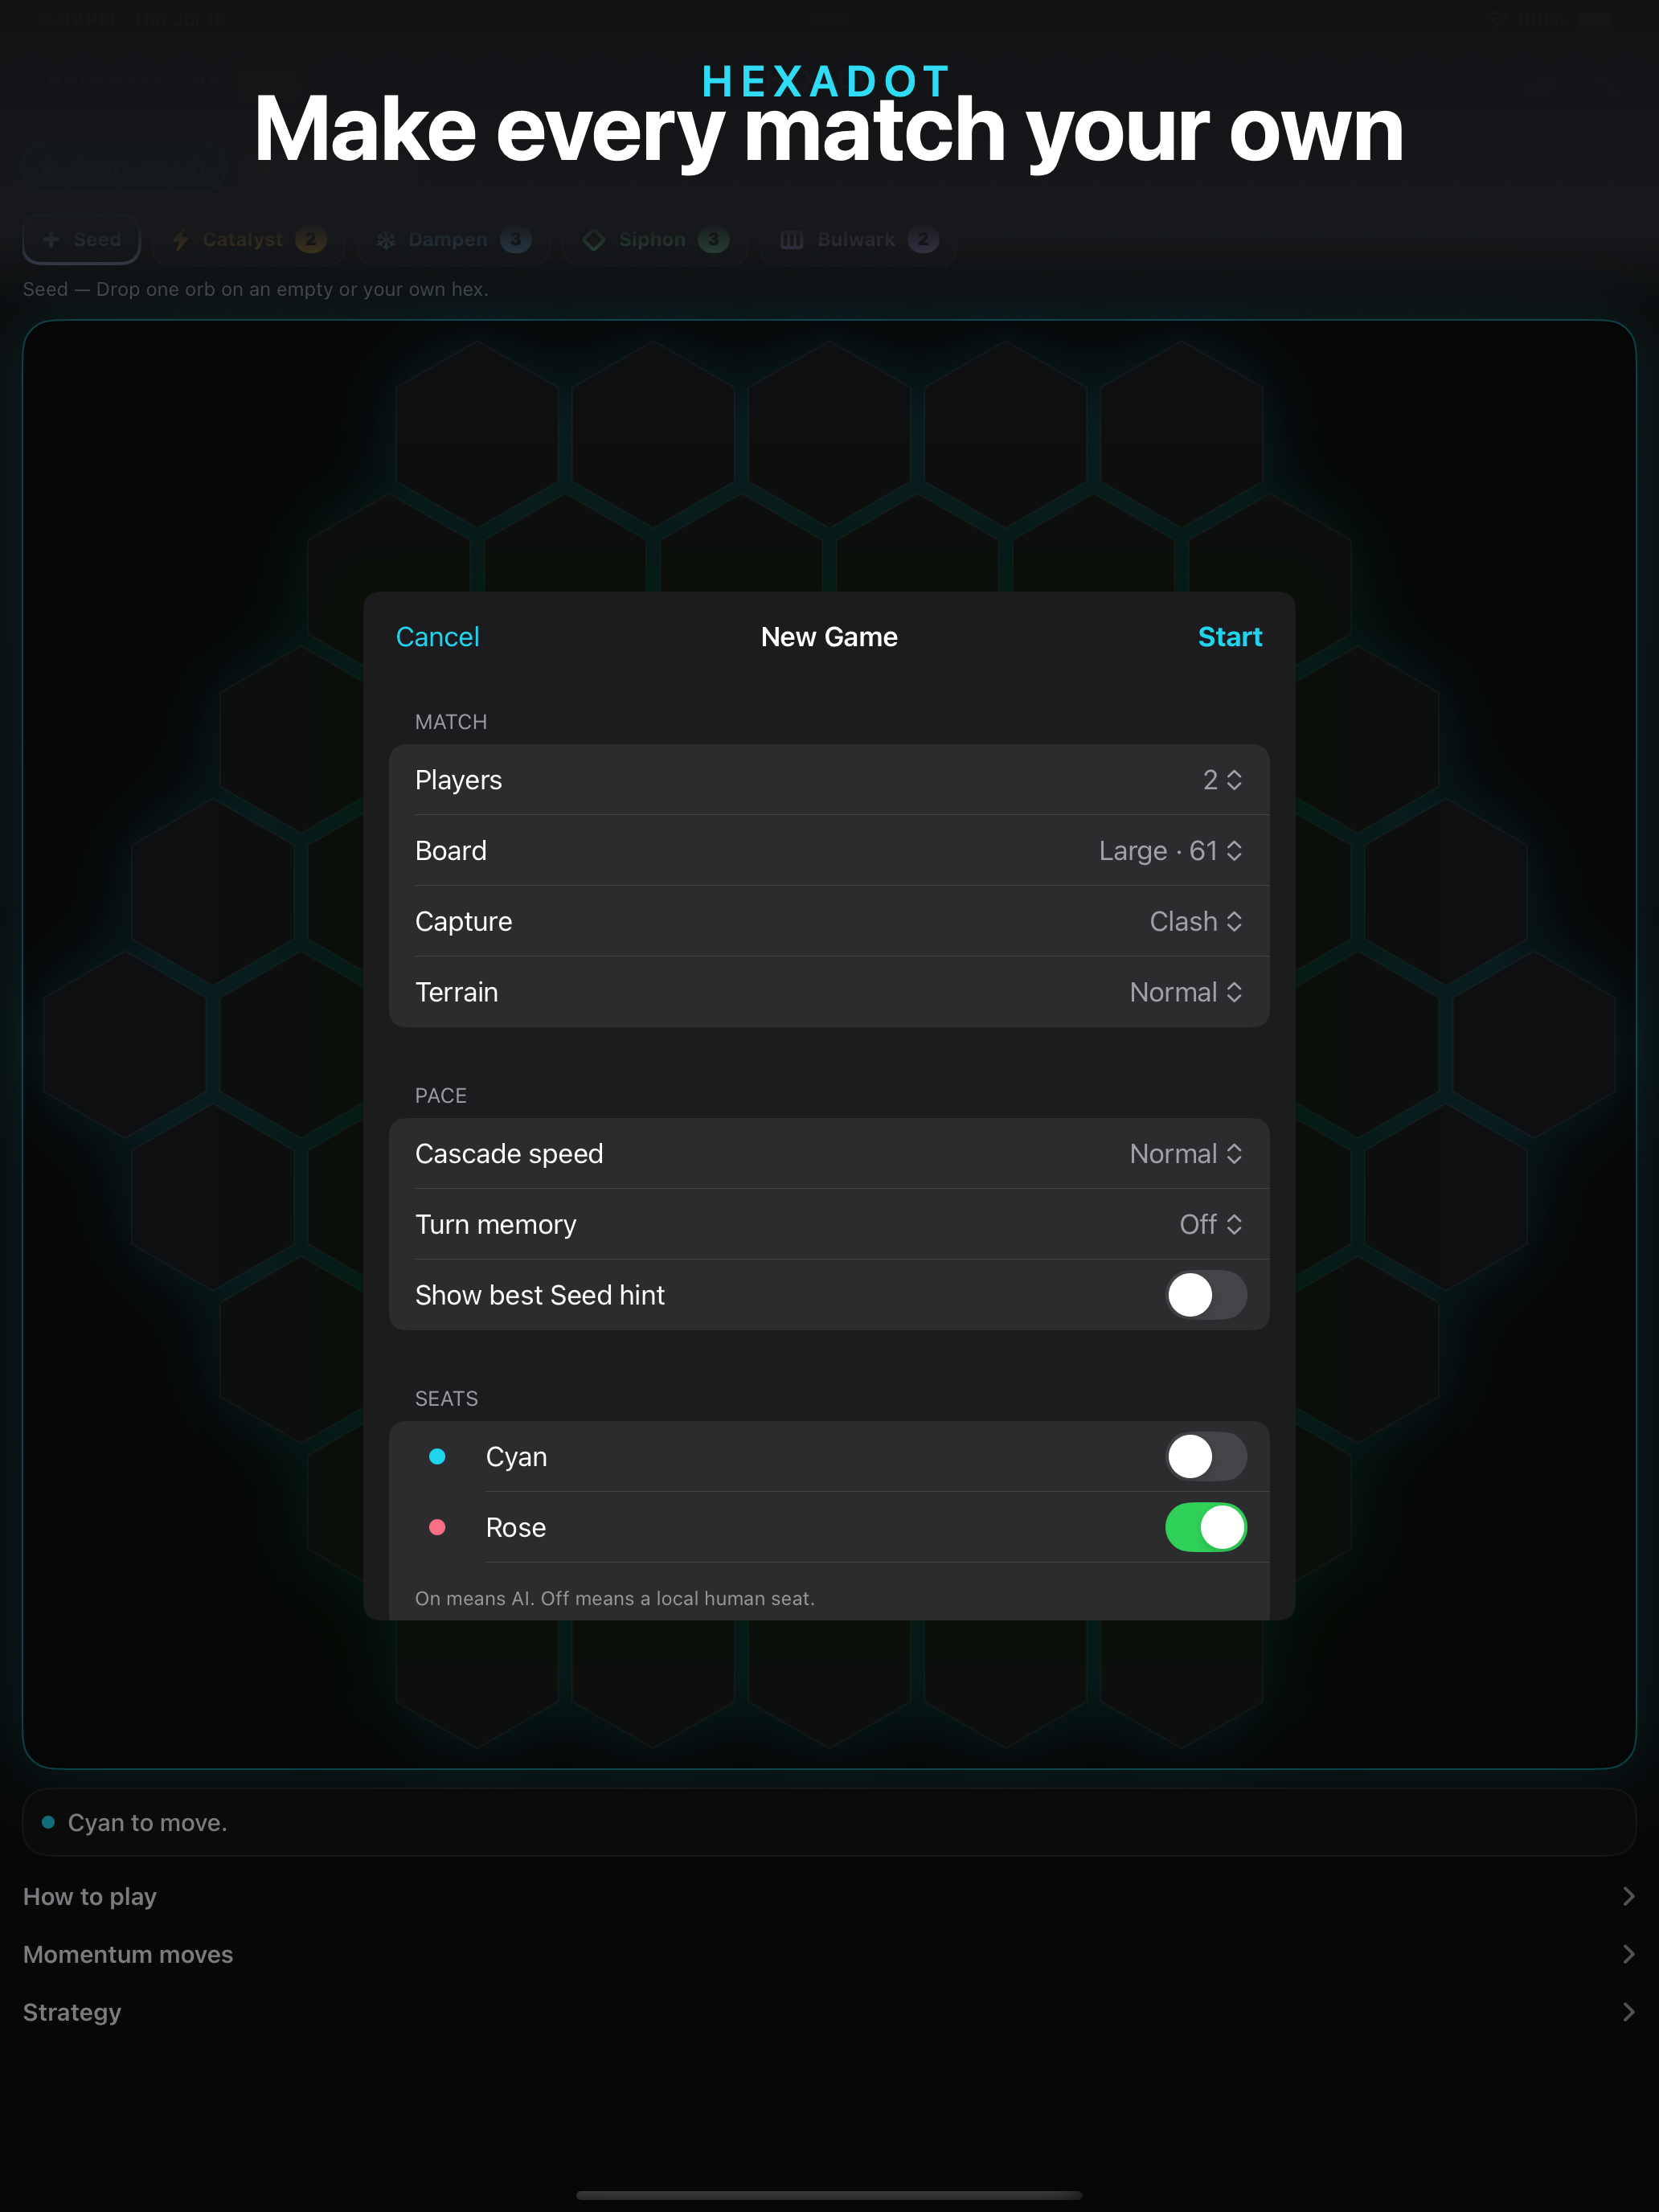
Task: Cancel the New Game dialog
Action: click(437, 637)
